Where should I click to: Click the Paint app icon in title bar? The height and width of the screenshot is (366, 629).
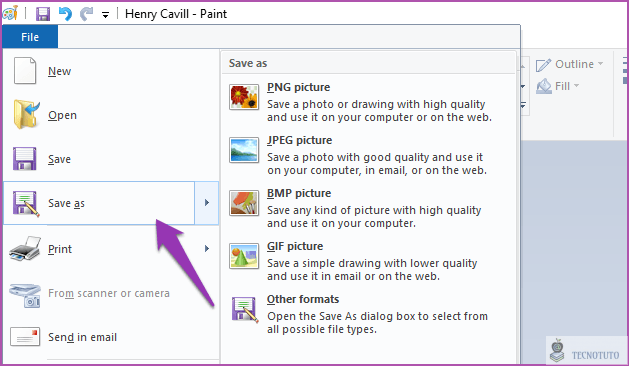10,13
